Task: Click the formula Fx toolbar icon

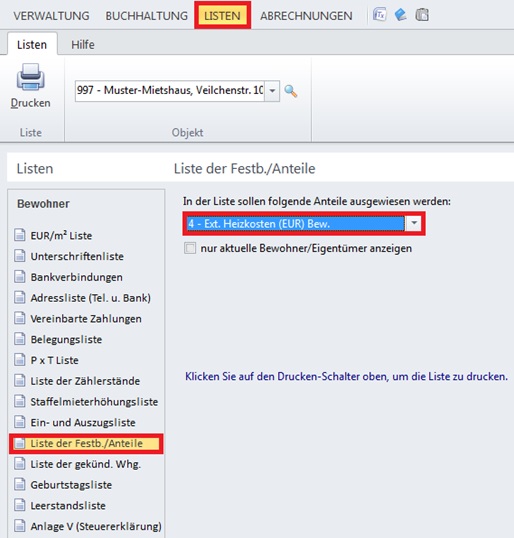Action: (x=379, y=15)
